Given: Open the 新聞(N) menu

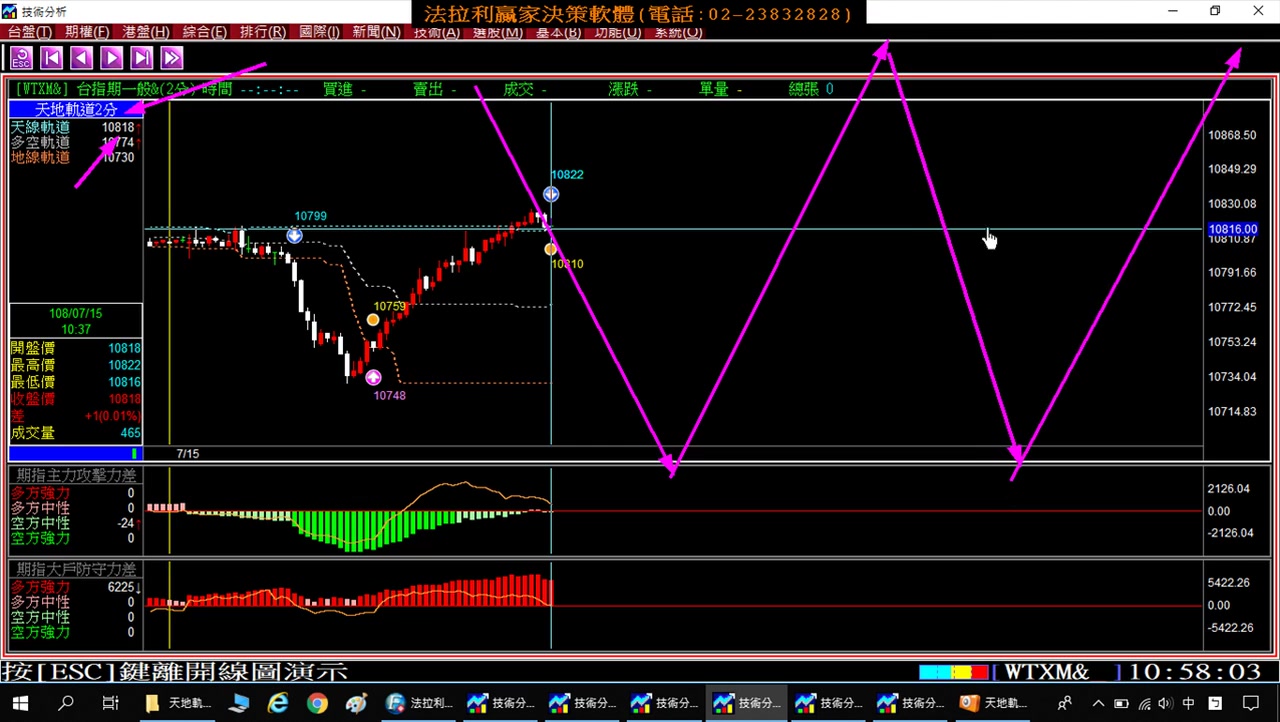Looking at the screenshot, I should pyautogui.click(x=377, y=32).
